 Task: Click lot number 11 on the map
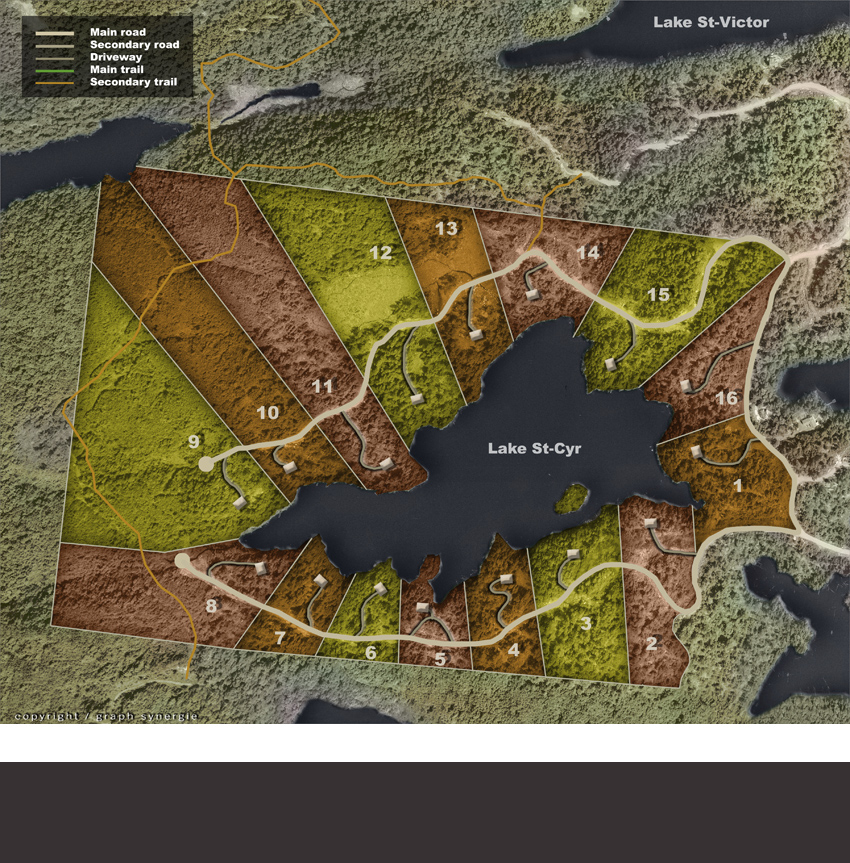[322, 386]
